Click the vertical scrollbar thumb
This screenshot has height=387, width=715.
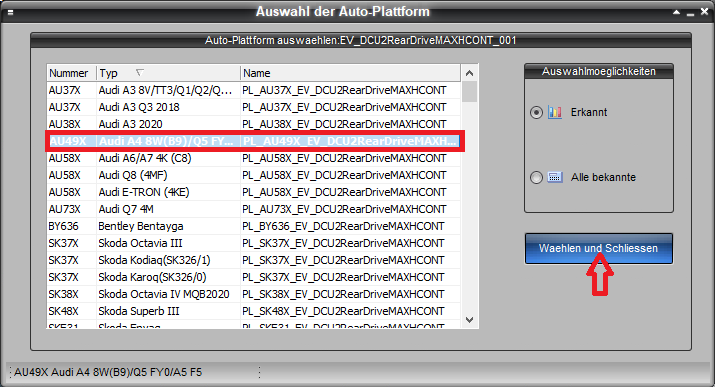pos(470,91)
